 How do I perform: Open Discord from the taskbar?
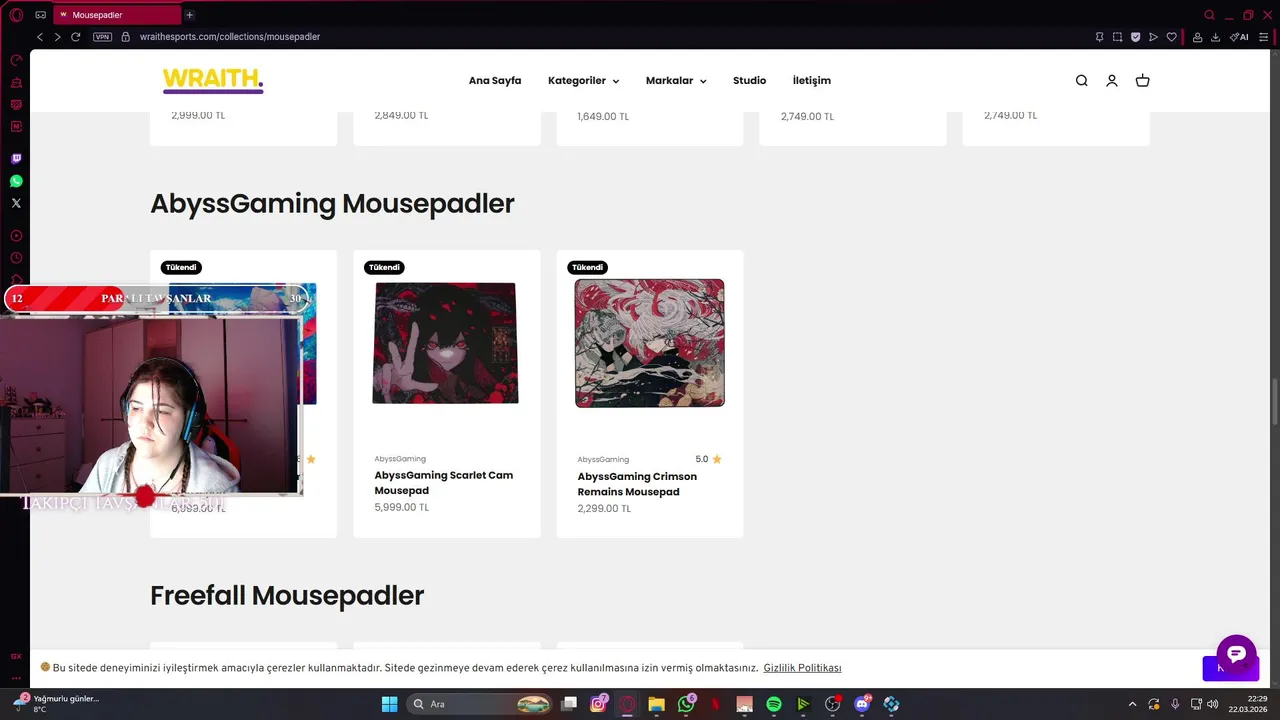[x=862, y=704]
